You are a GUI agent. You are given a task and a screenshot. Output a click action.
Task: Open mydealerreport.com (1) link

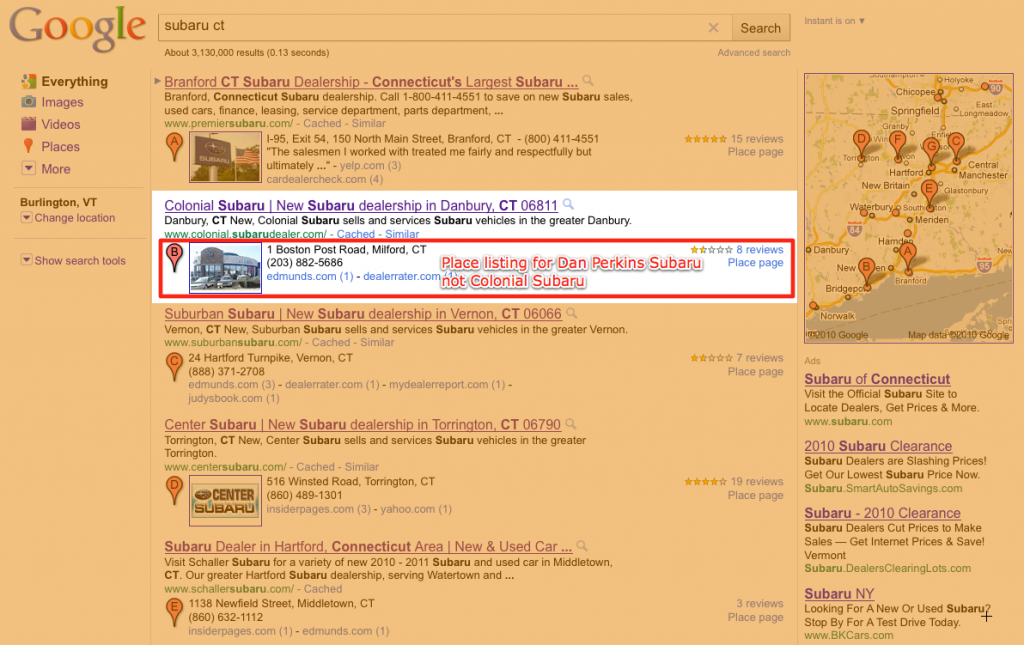(447, 385)
